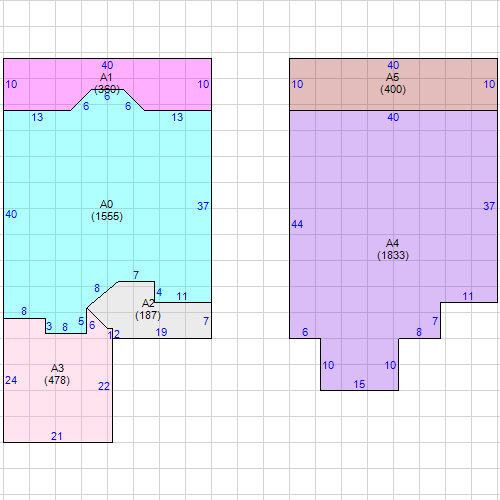Click the 8 dimension inside area A4

point(419,332)
